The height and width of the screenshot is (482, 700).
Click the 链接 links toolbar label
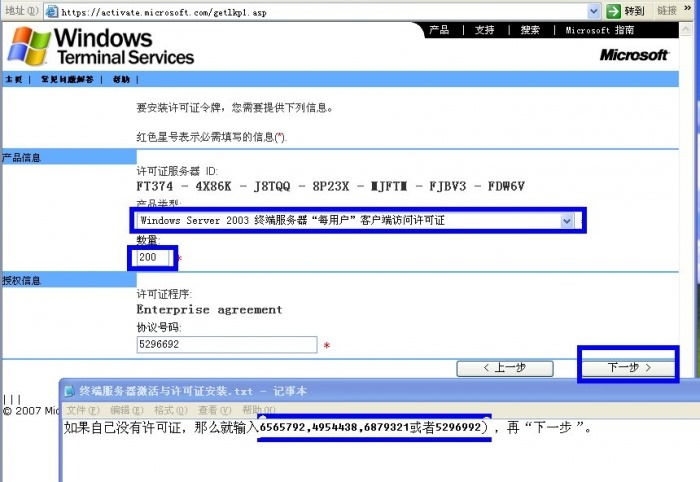pos(667,10)
